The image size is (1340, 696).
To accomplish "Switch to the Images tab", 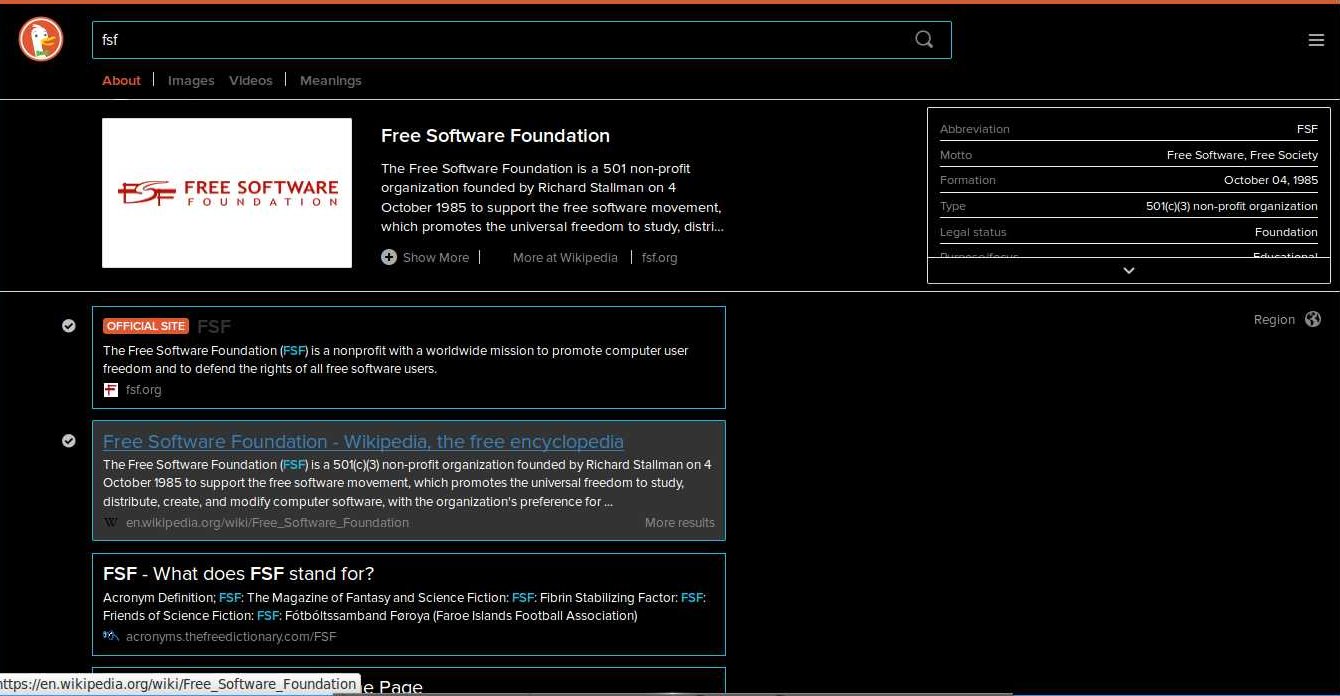I will click(x=191, y=80).
